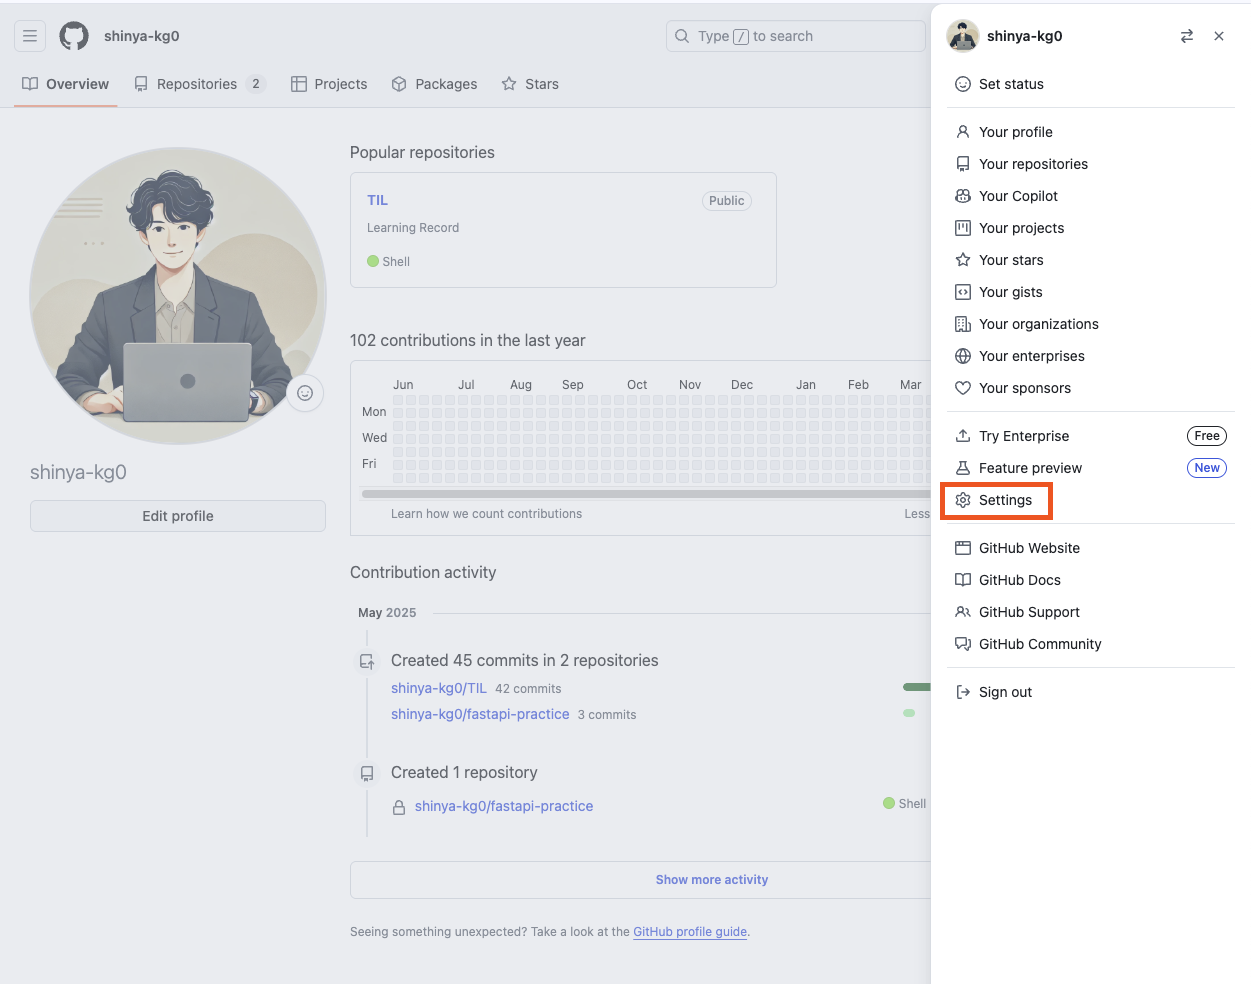
Task: Click the Copilot icon in the account menu
Action: [x=962, y=196]
